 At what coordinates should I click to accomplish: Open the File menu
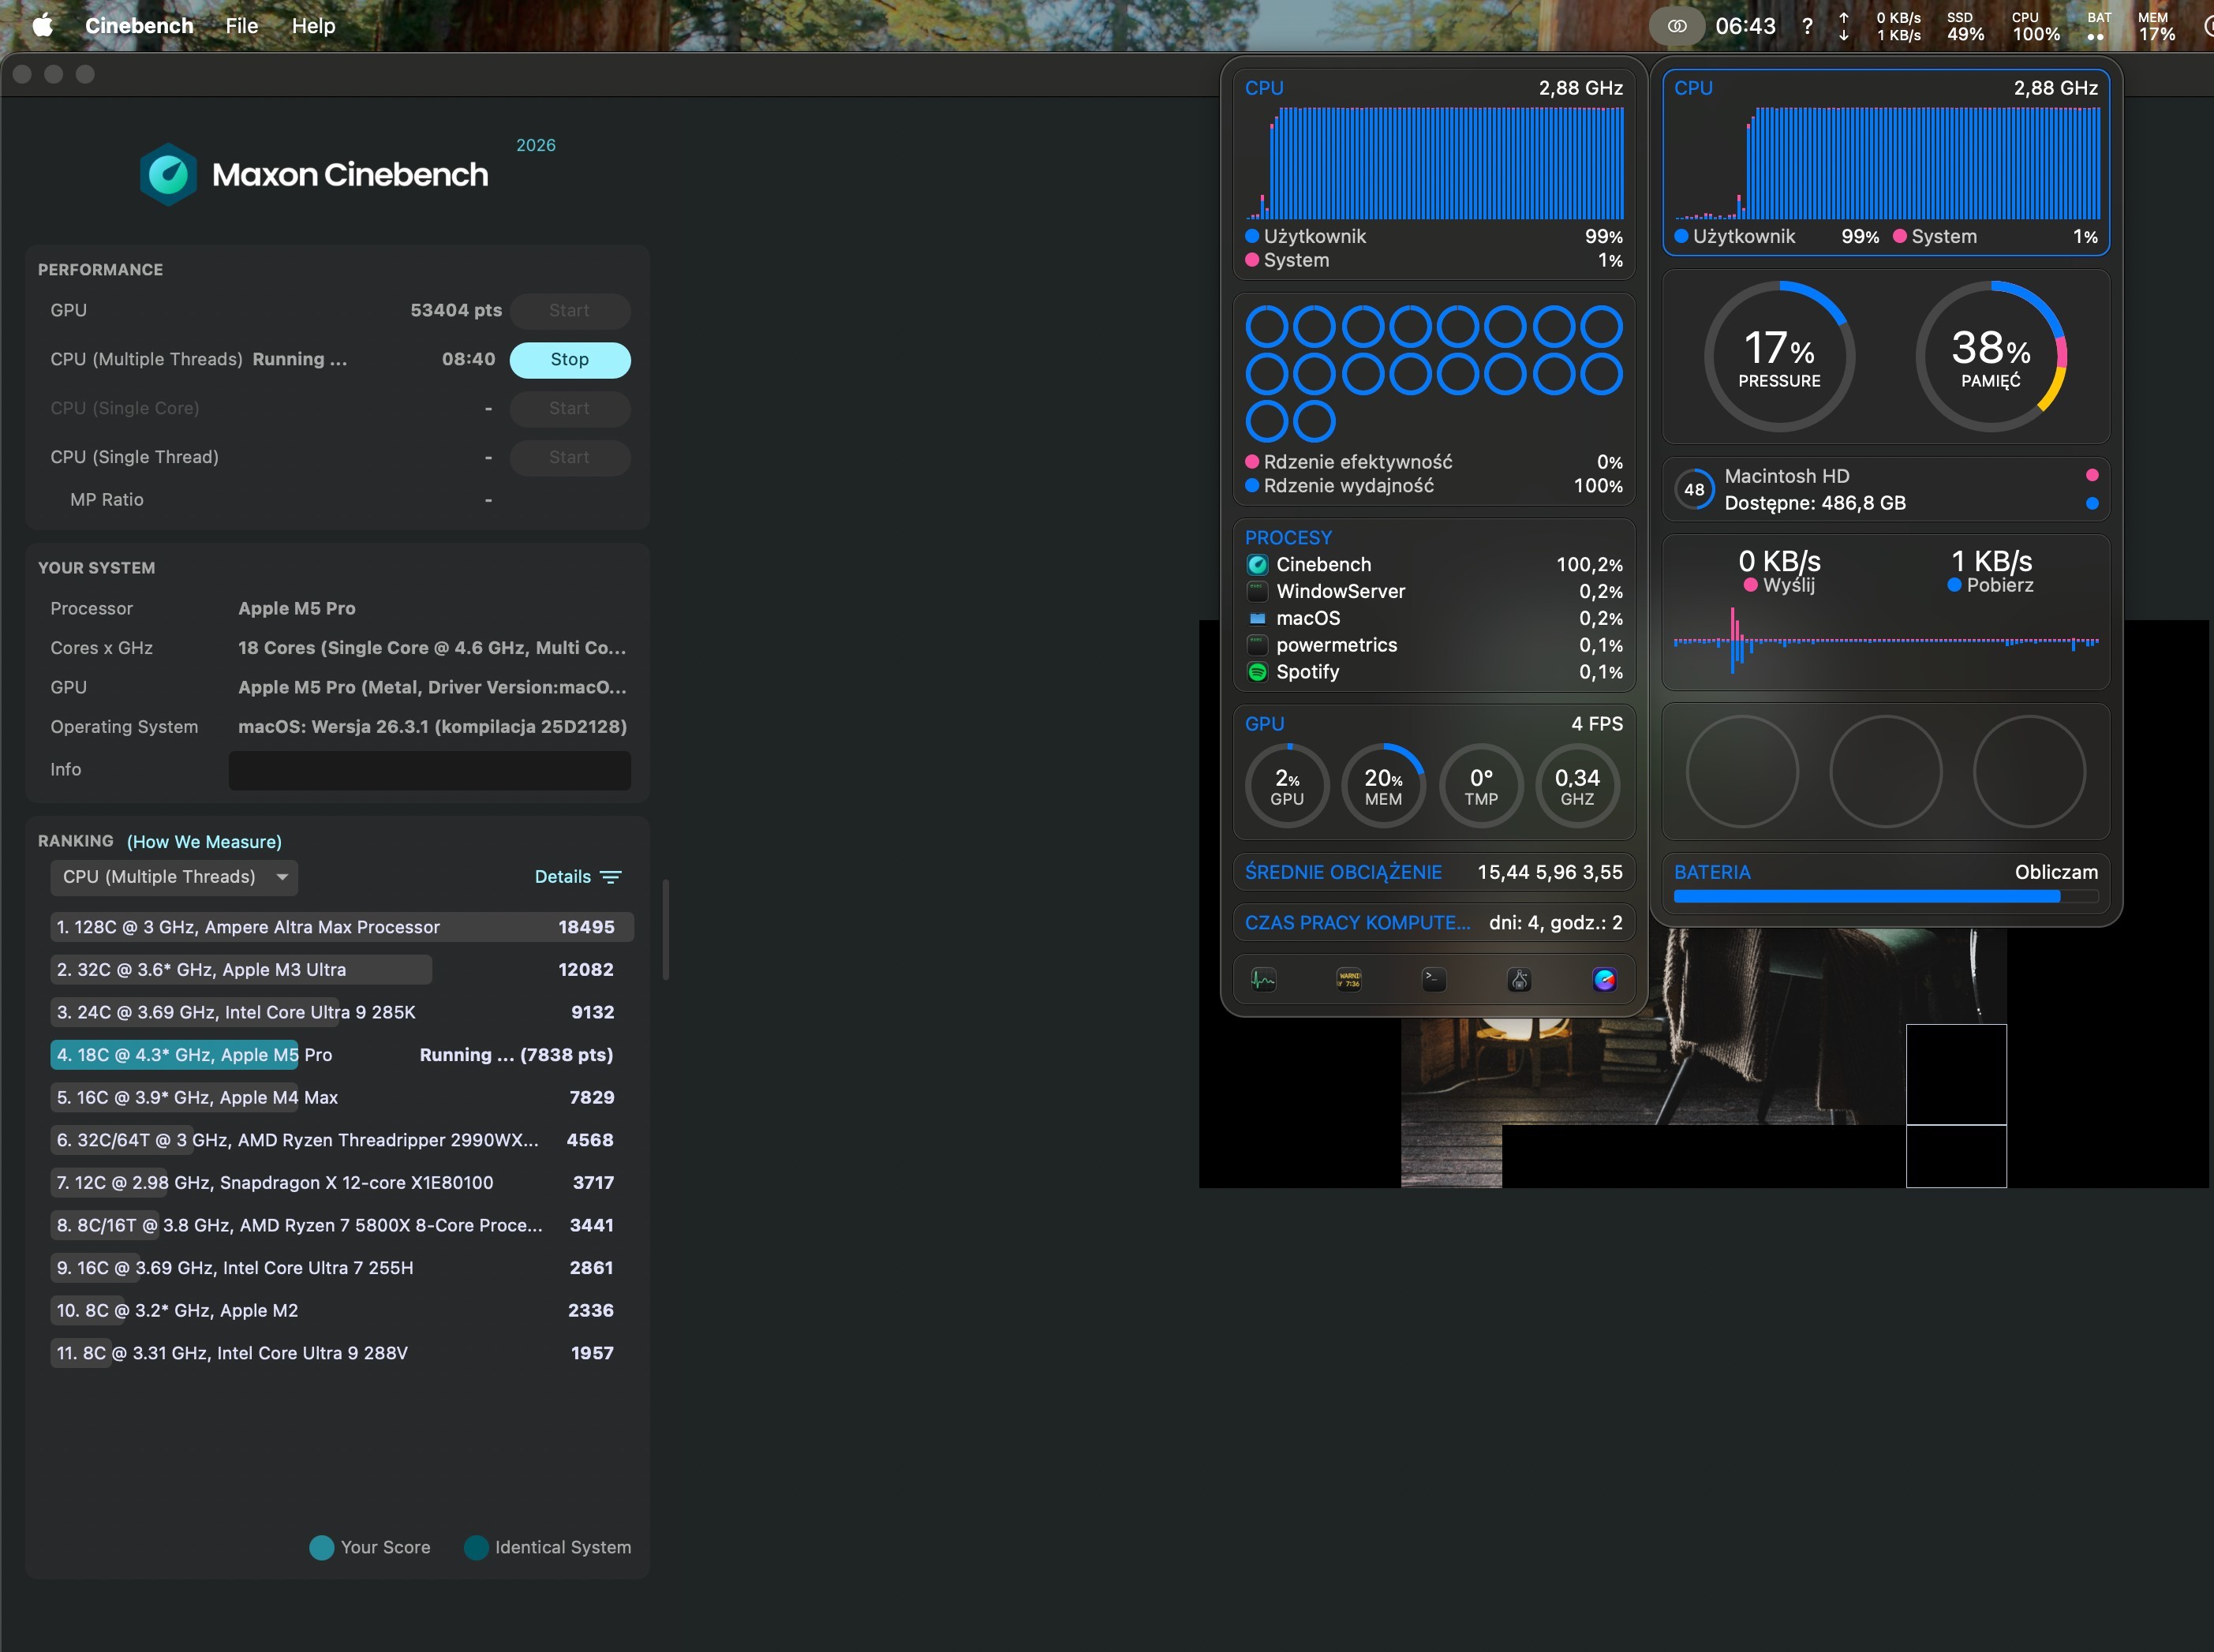pos(241,26)
